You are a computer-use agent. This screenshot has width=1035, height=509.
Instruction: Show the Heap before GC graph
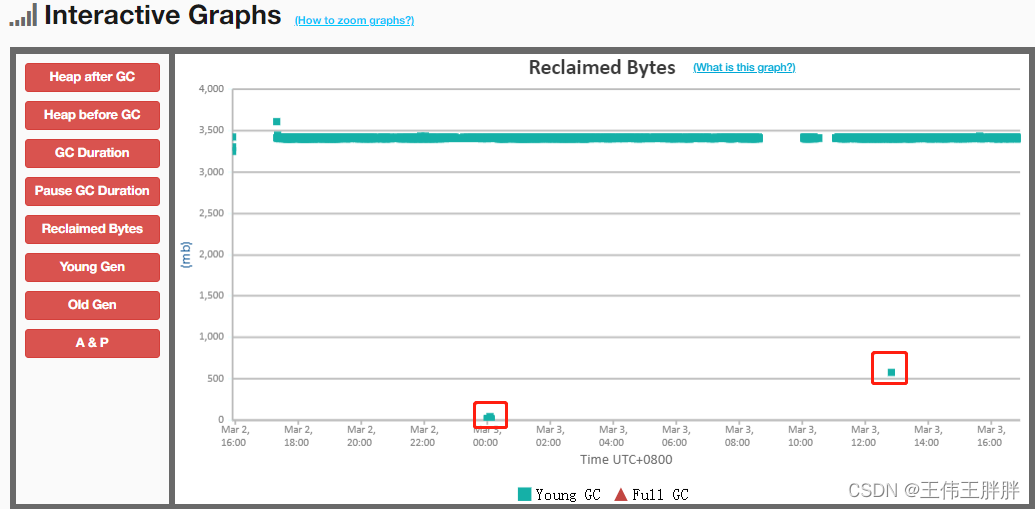[x=92, y=115]
